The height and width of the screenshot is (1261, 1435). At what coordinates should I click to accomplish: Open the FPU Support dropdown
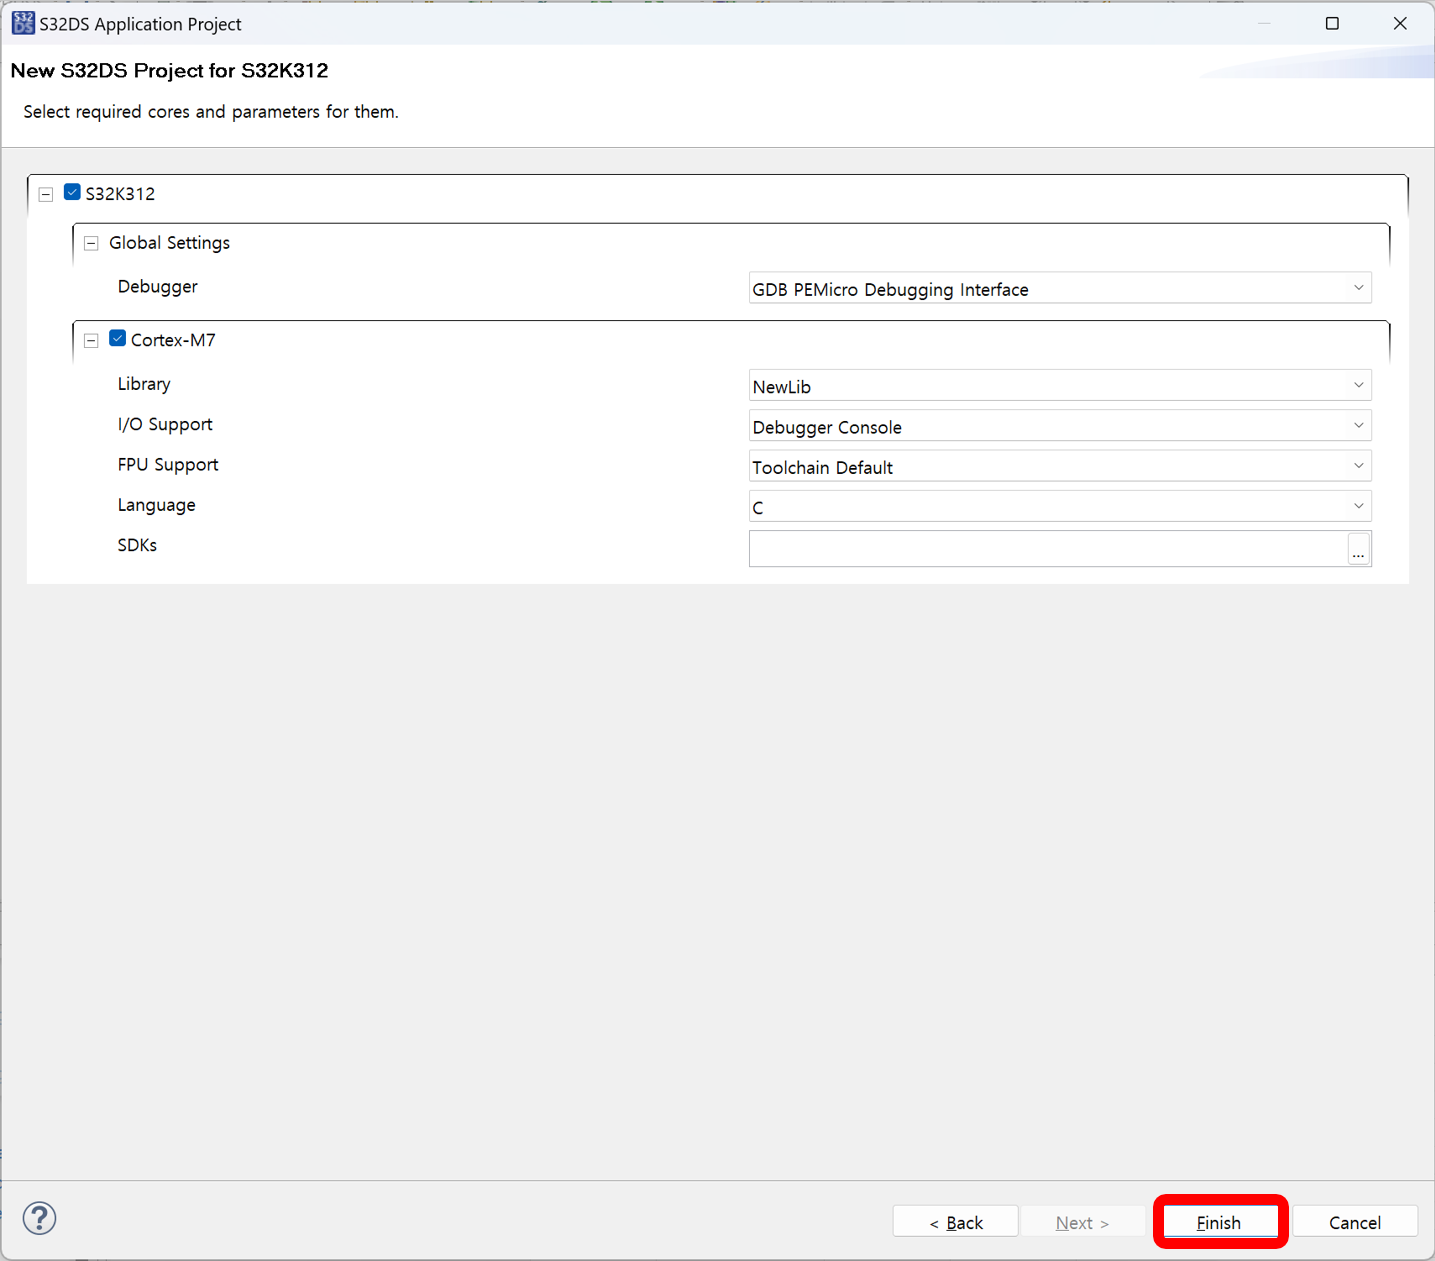coord(1060,466)
